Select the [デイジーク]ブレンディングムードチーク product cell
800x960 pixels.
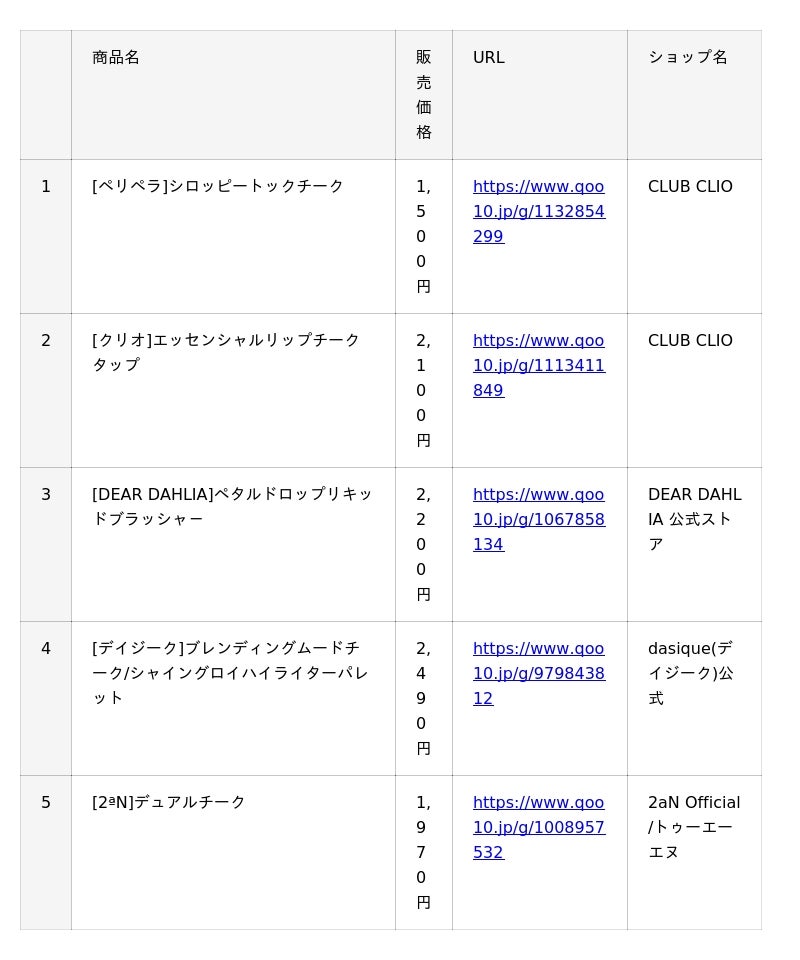point(230,672)
